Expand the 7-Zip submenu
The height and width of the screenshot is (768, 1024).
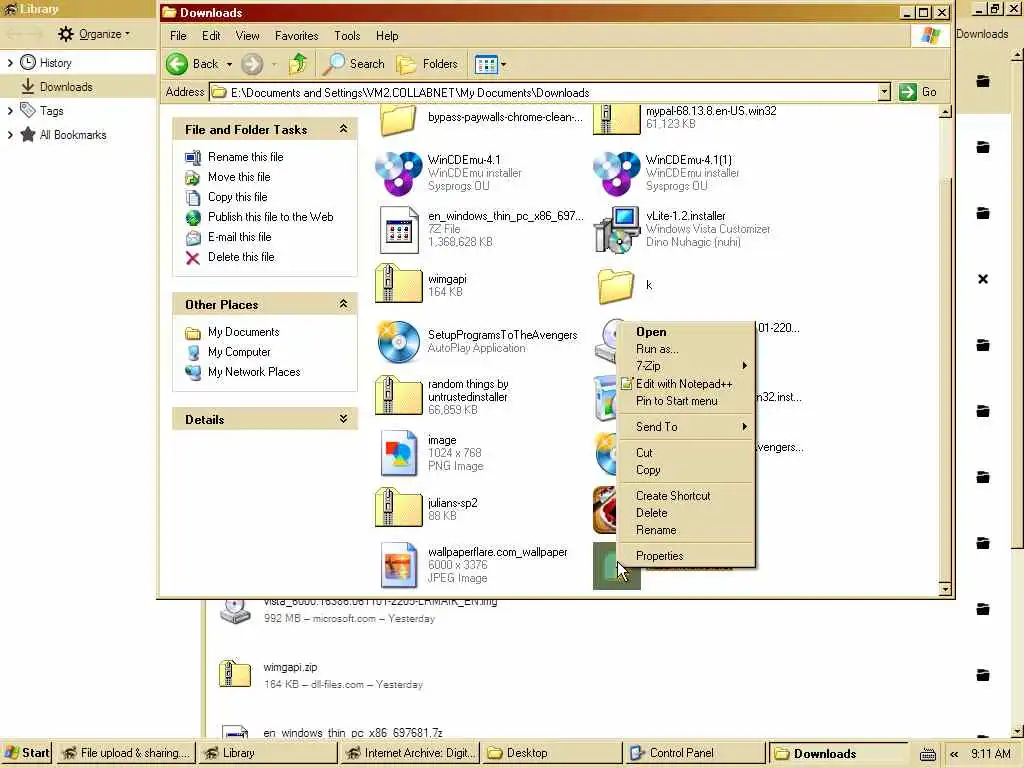686,366
